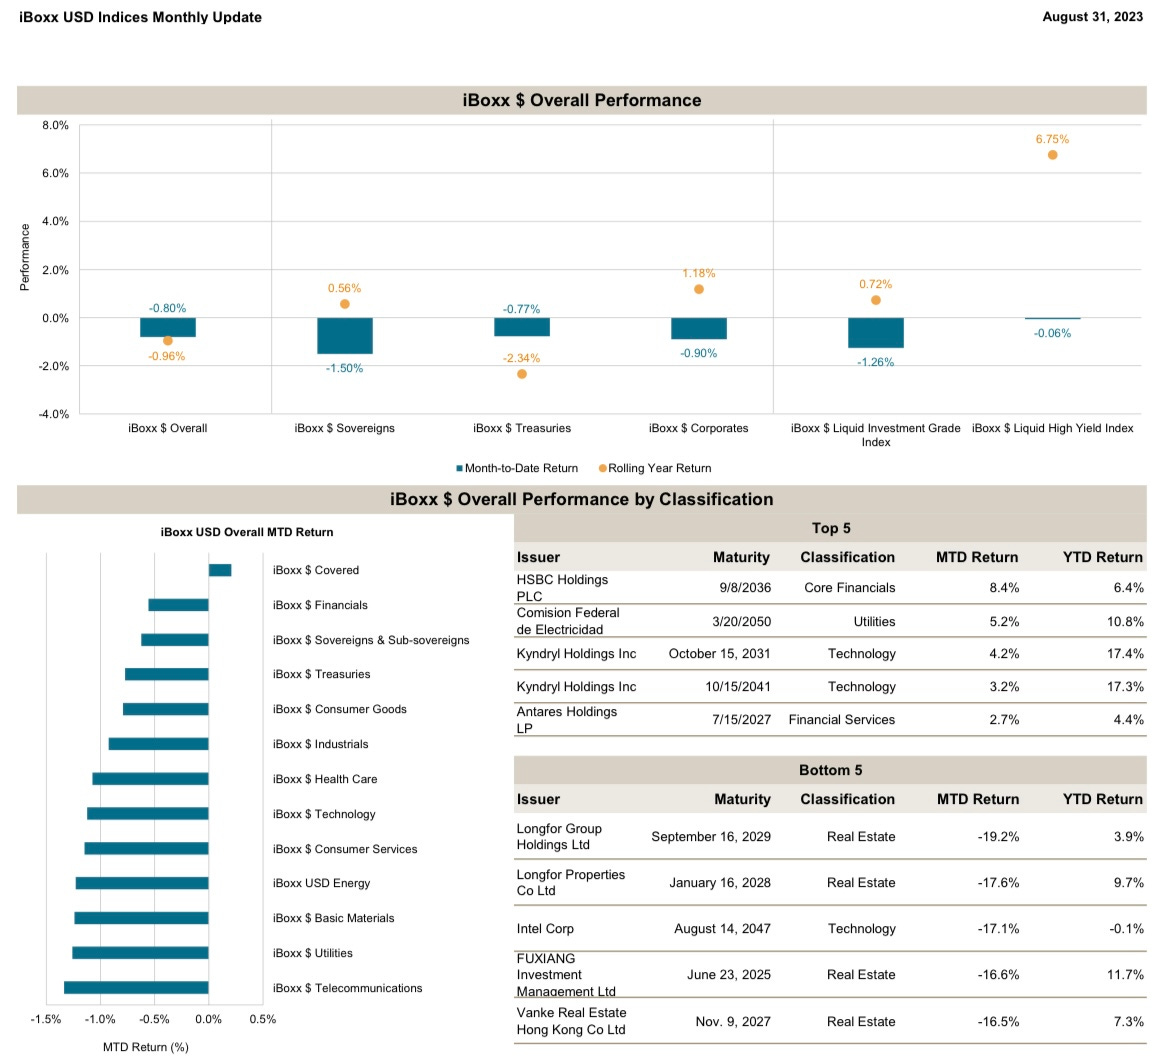Click the -1.50% label under Sovereigns bar
The width and height of the screenshot is (1169, 1063).
point(344,368)
